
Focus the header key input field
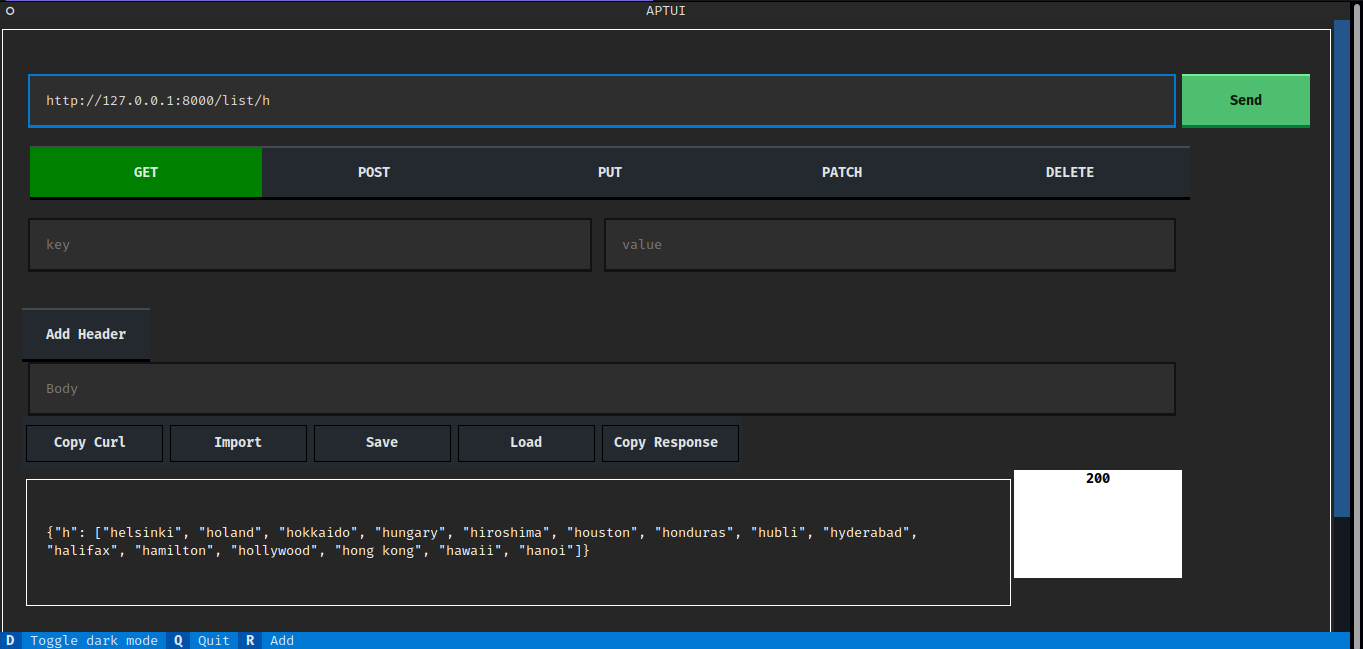(x=310, y=245)
